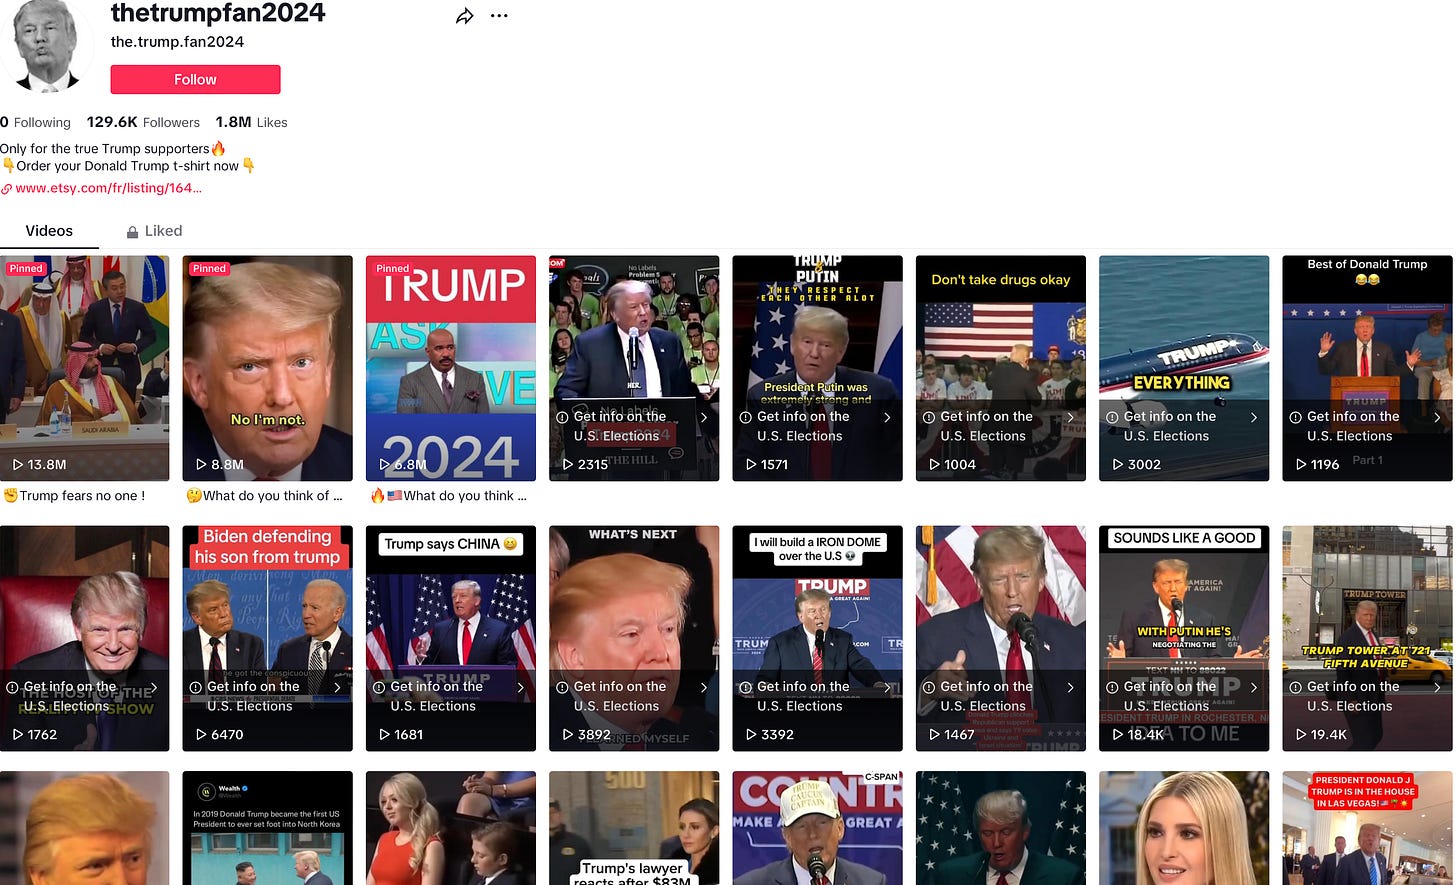
Task: Open the North Korea Wealth tweet video
Action: [268, 828]
